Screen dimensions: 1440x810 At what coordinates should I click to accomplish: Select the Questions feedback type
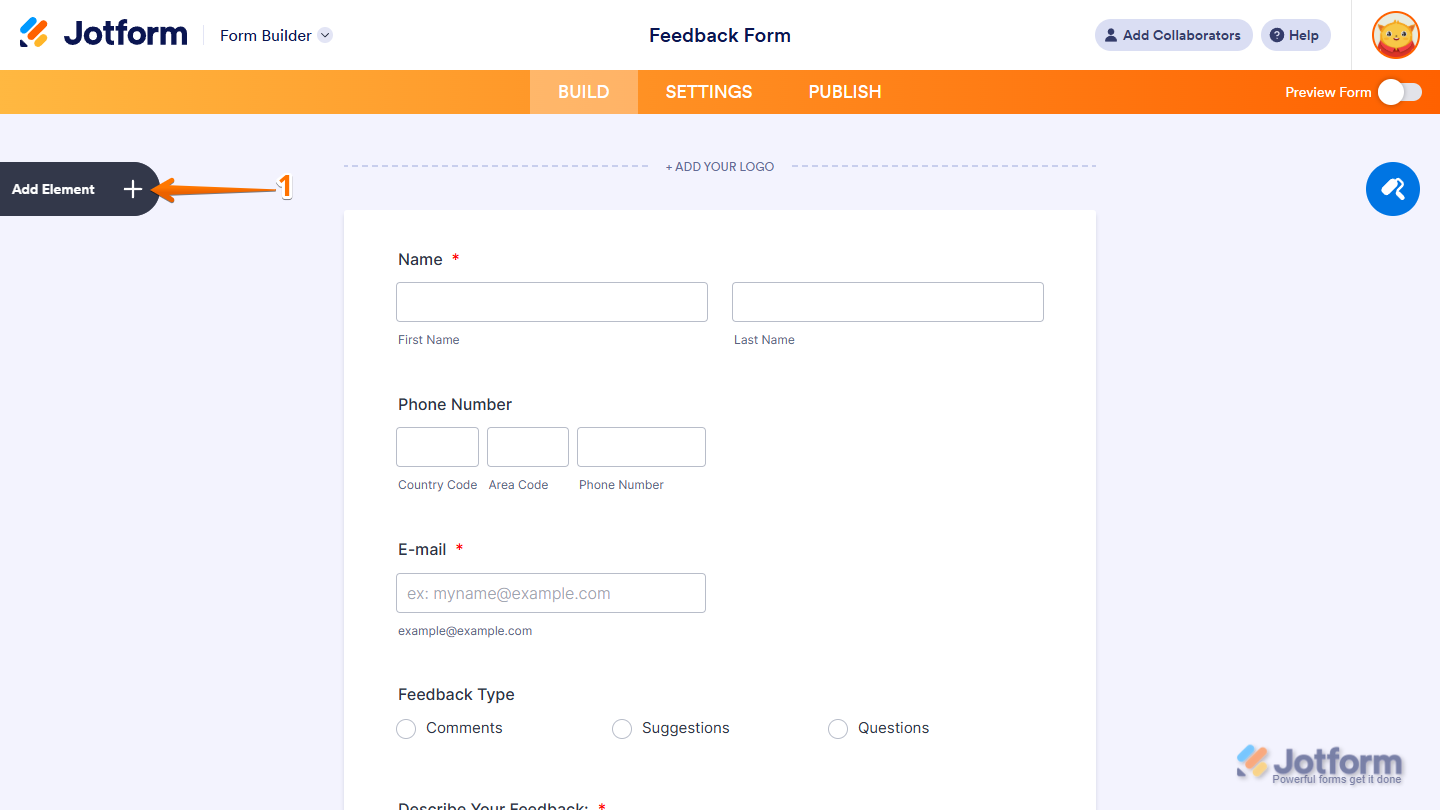tap(838, 729)
